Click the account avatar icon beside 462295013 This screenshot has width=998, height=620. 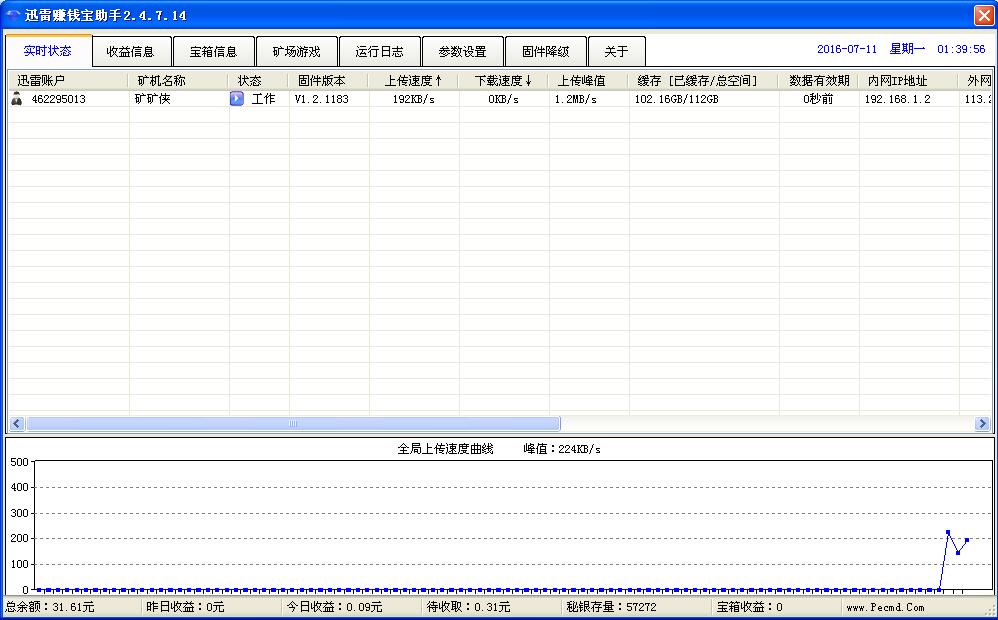point(17,99)
